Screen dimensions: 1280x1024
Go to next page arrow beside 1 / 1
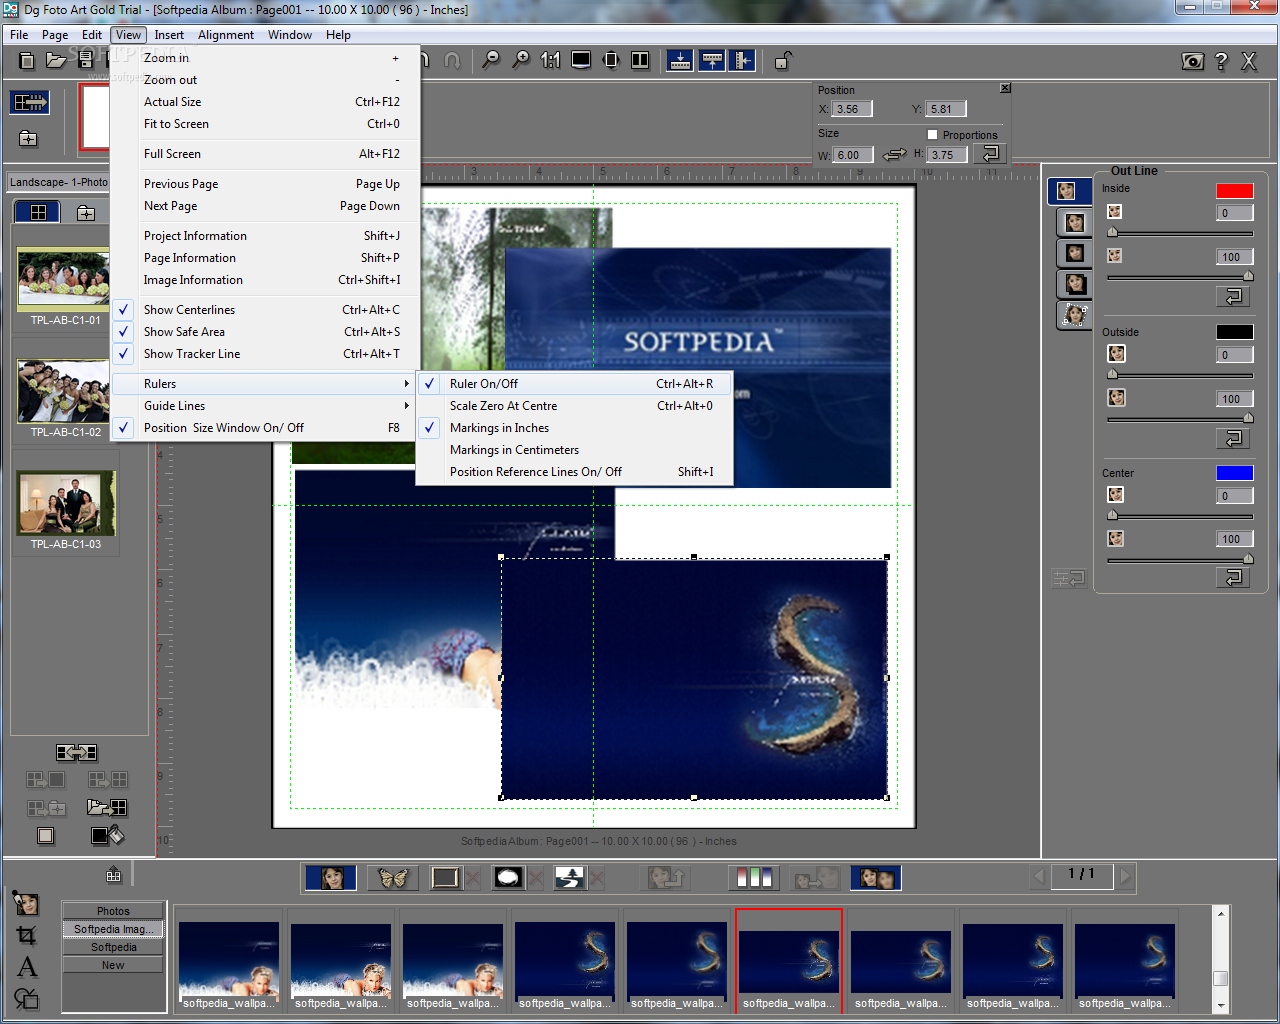[1126, 877]
